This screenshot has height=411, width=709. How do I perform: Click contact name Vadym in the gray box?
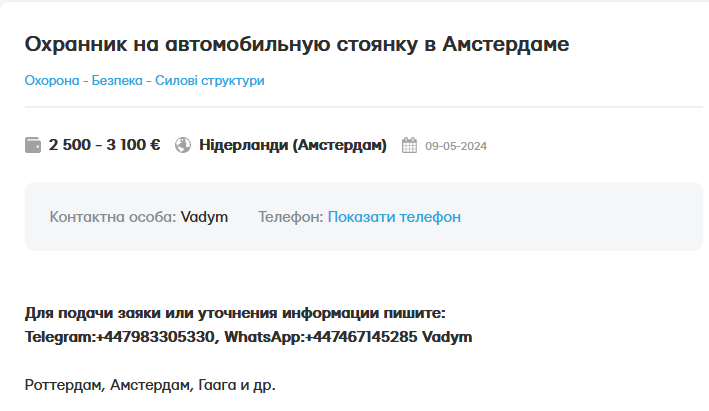(204, 217)
